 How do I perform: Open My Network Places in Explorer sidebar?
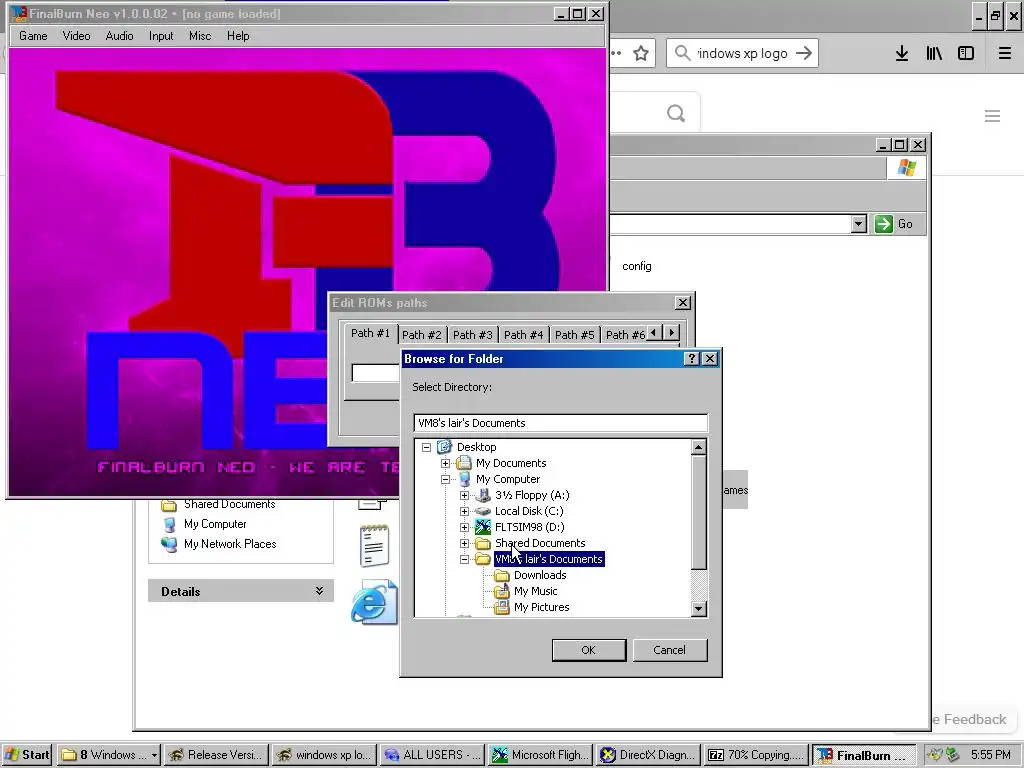[x=230, y=544]
